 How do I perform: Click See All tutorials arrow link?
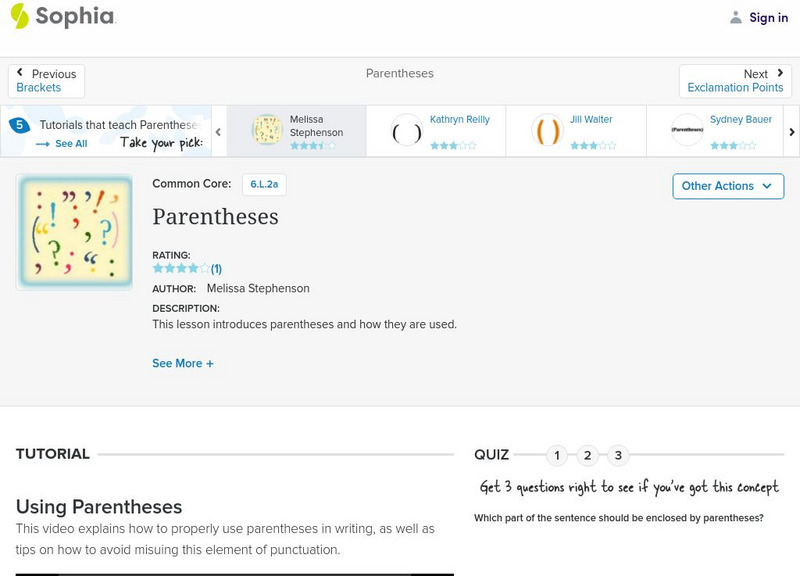(x=62, y=144)
